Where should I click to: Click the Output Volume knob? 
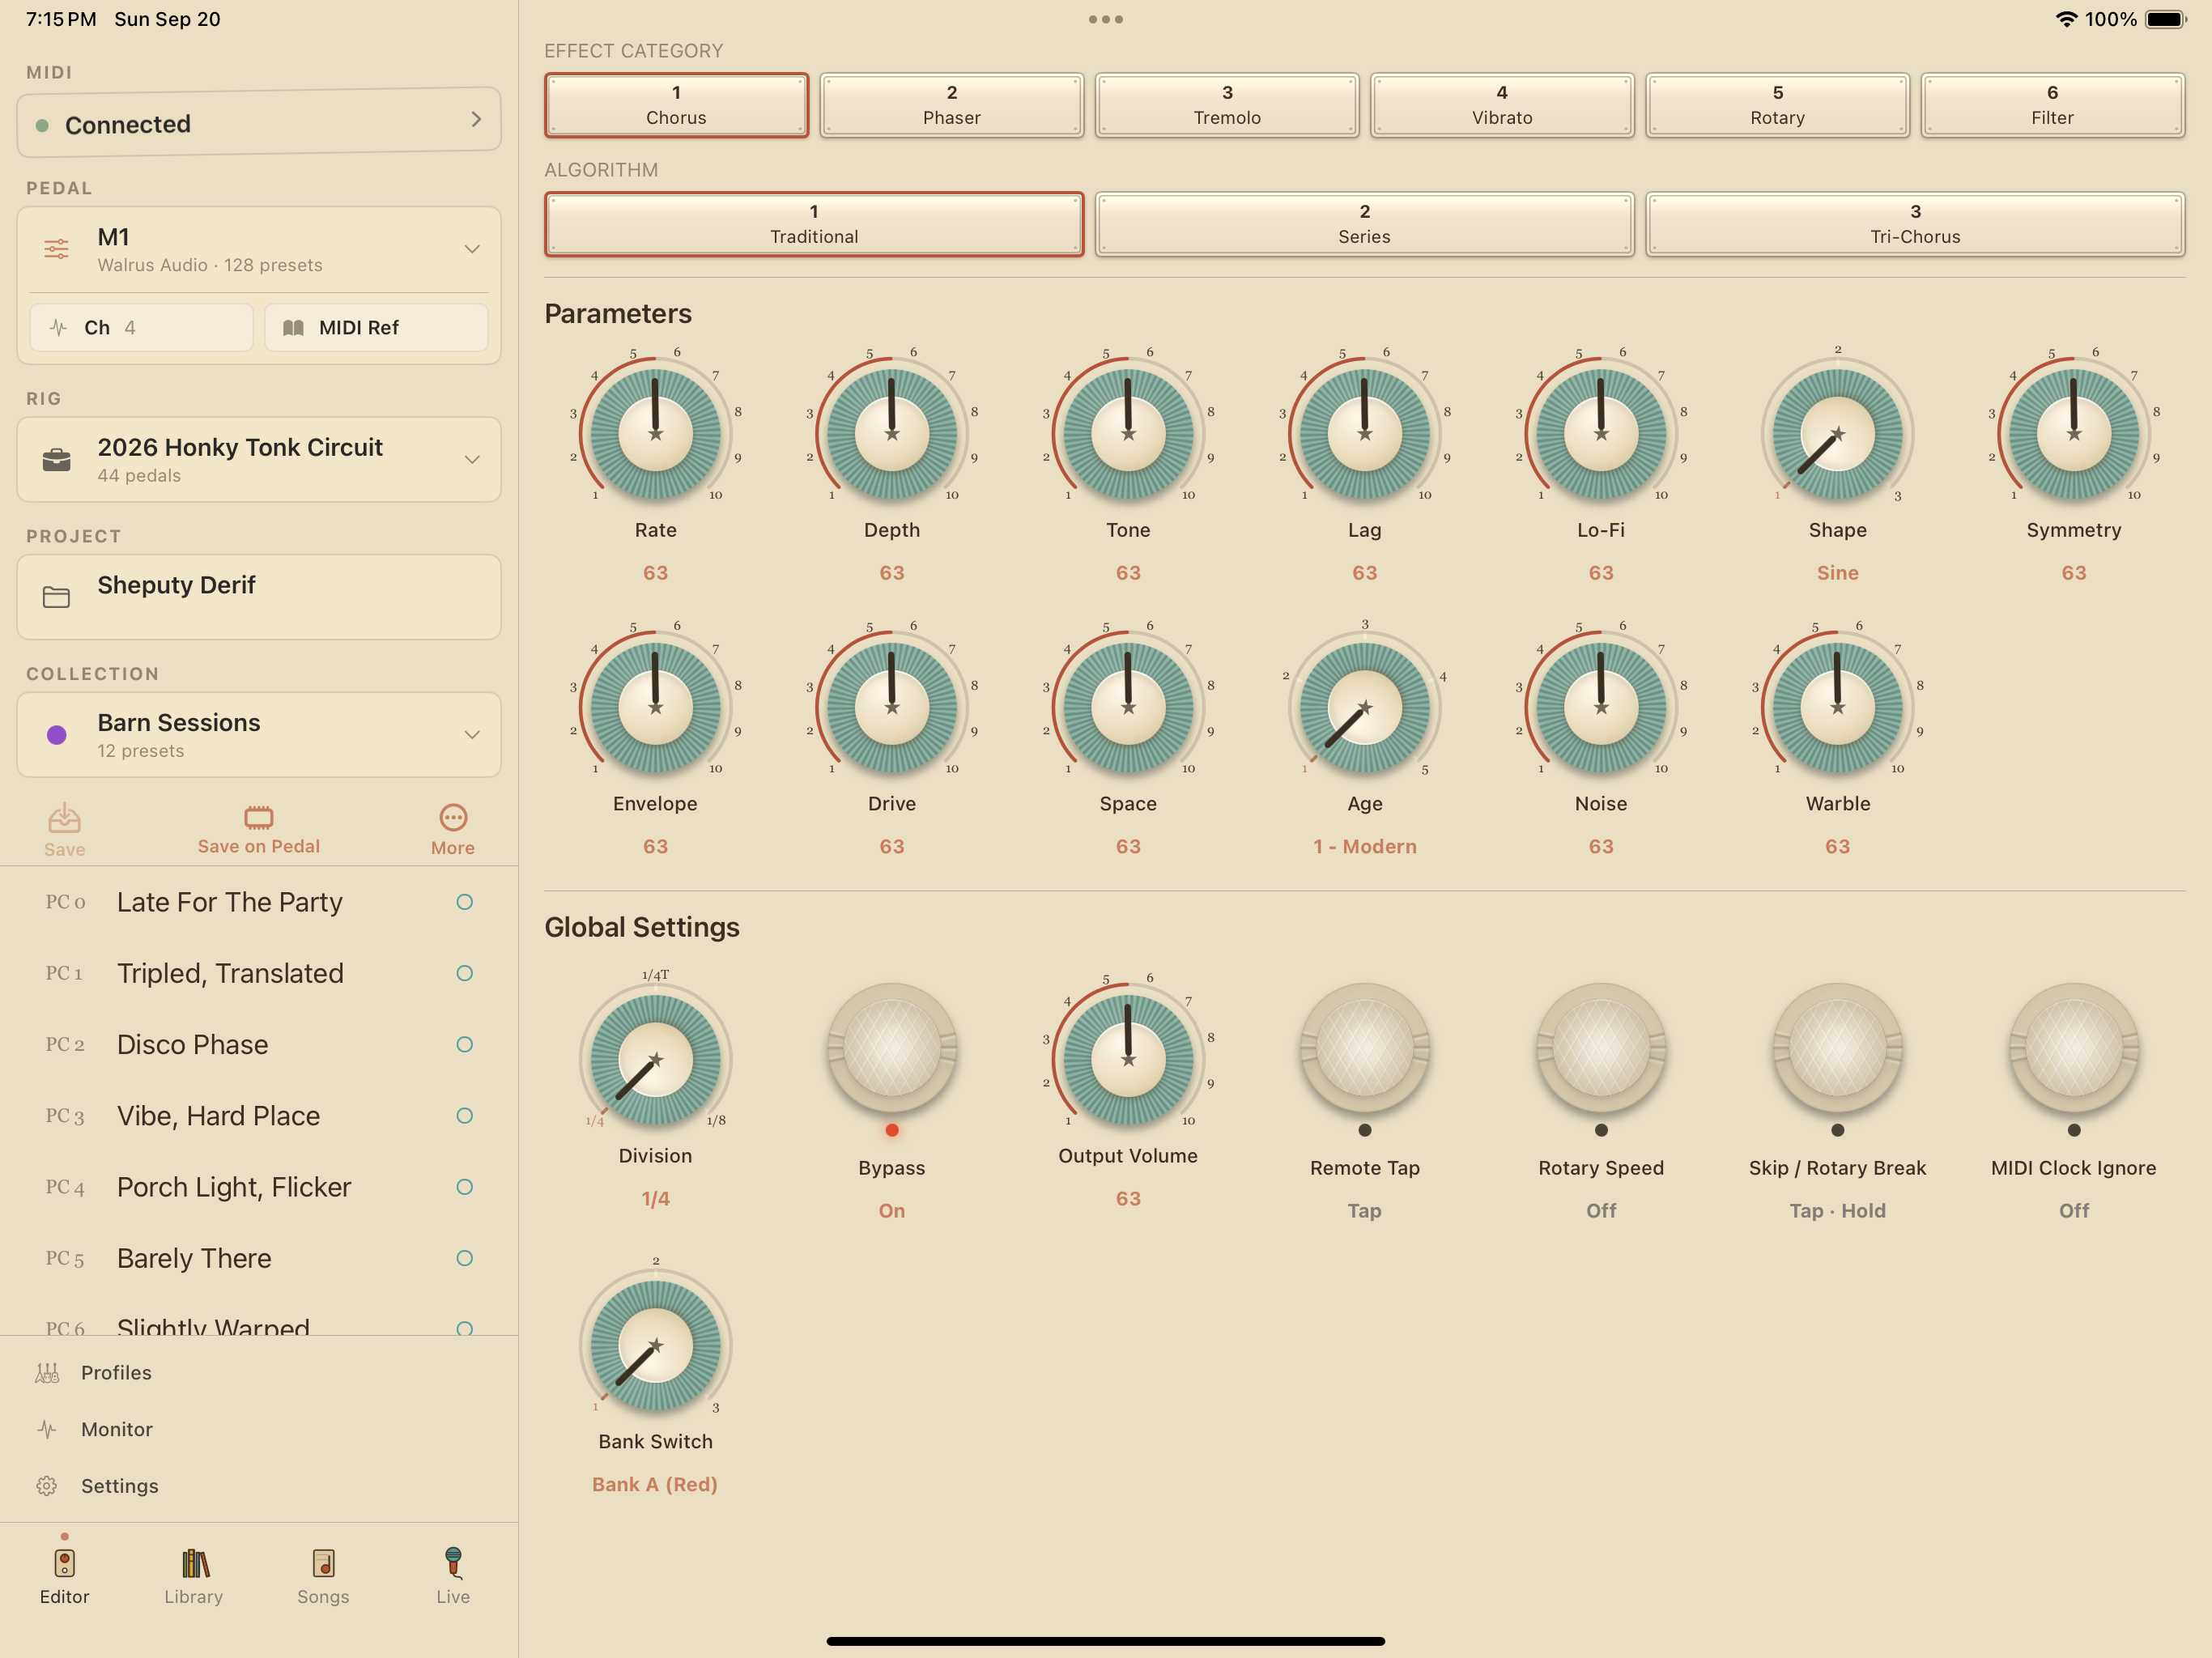pyautogui.click(x=1128, y=1060)
